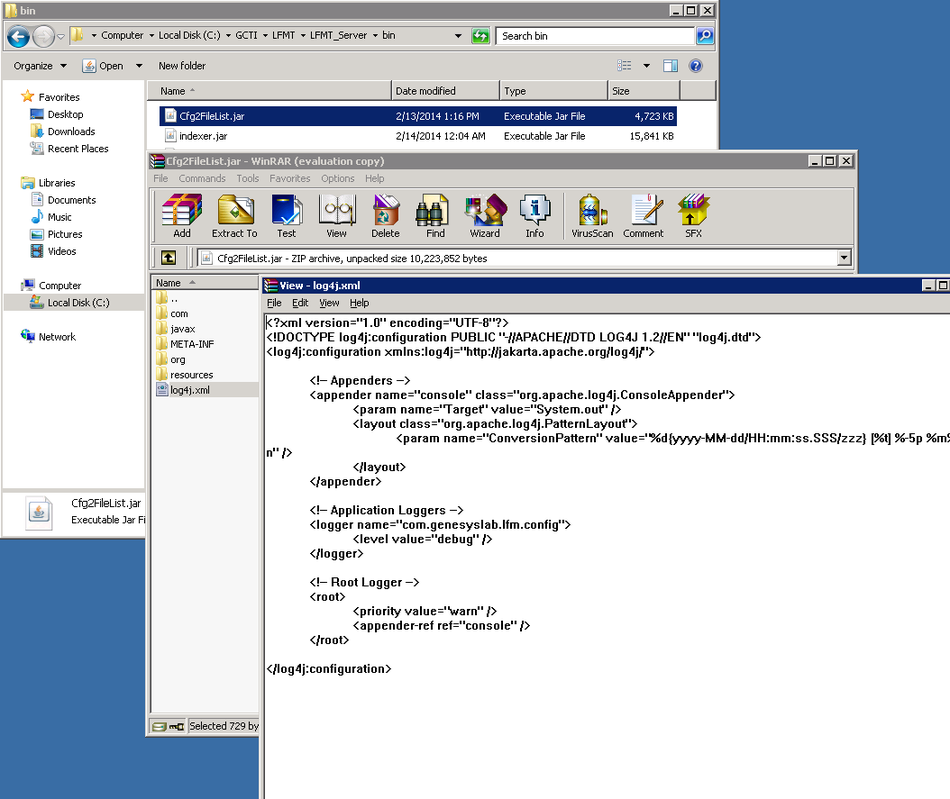Select the resources folder in WinRAR

(191, 375)
